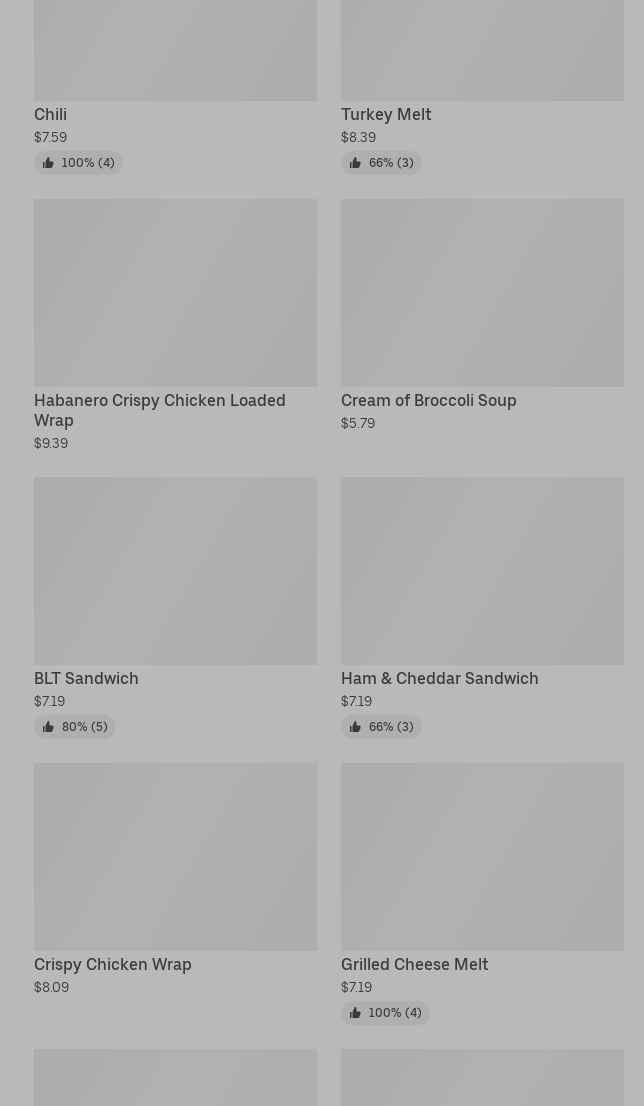Screen dimensions: 644x1106
Task: Click the Habanero Crispy Chicken Wrap image
Action: pyautogui.click(x=175, y=292)
